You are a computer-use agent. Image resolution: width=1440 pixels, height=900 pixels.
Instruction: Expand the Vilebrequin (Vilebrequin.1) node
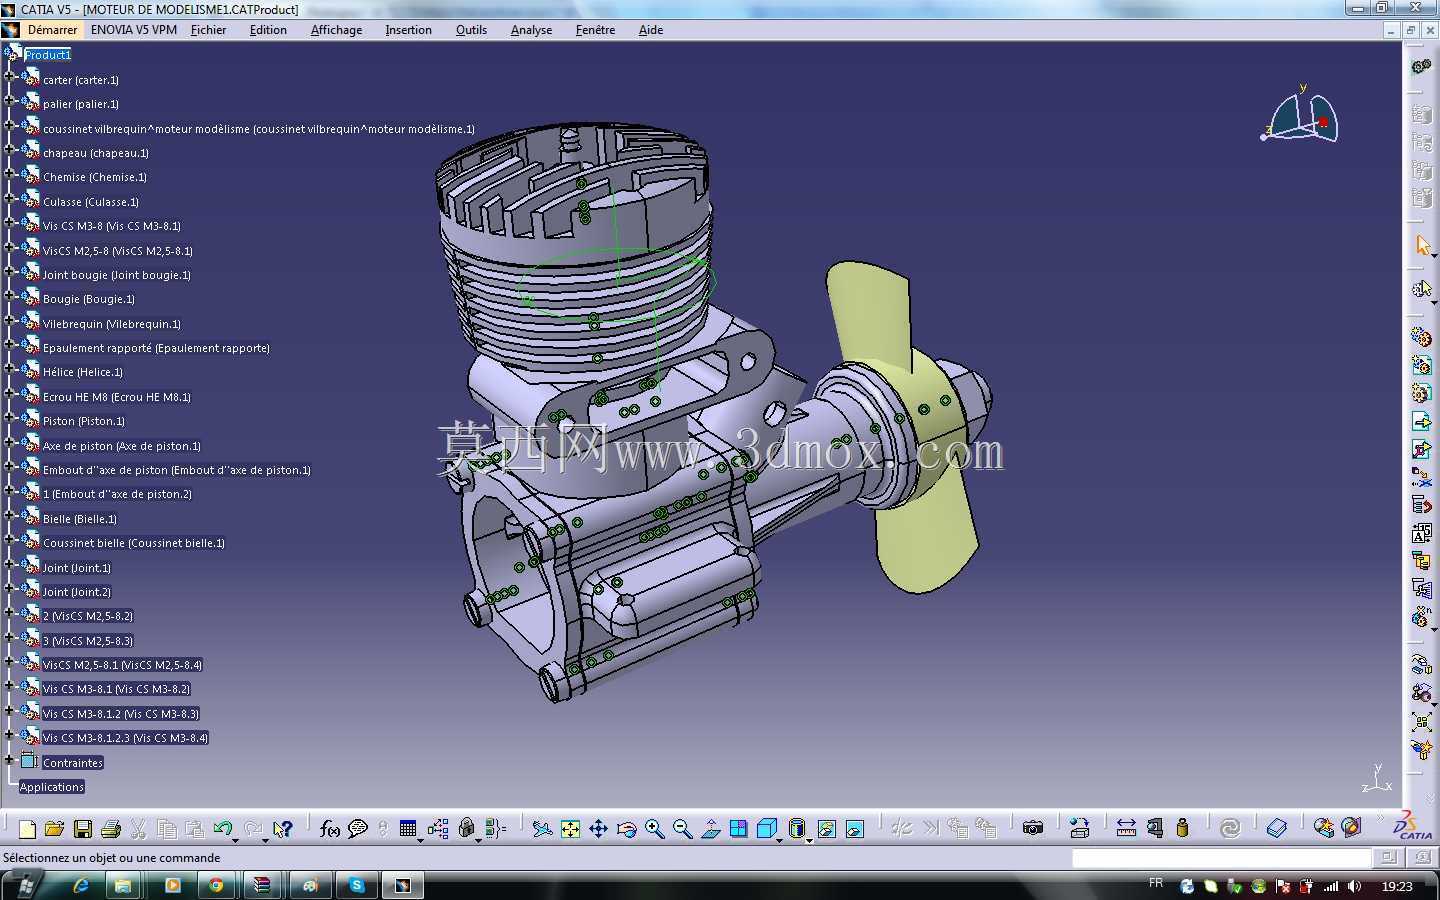[9, 320]
